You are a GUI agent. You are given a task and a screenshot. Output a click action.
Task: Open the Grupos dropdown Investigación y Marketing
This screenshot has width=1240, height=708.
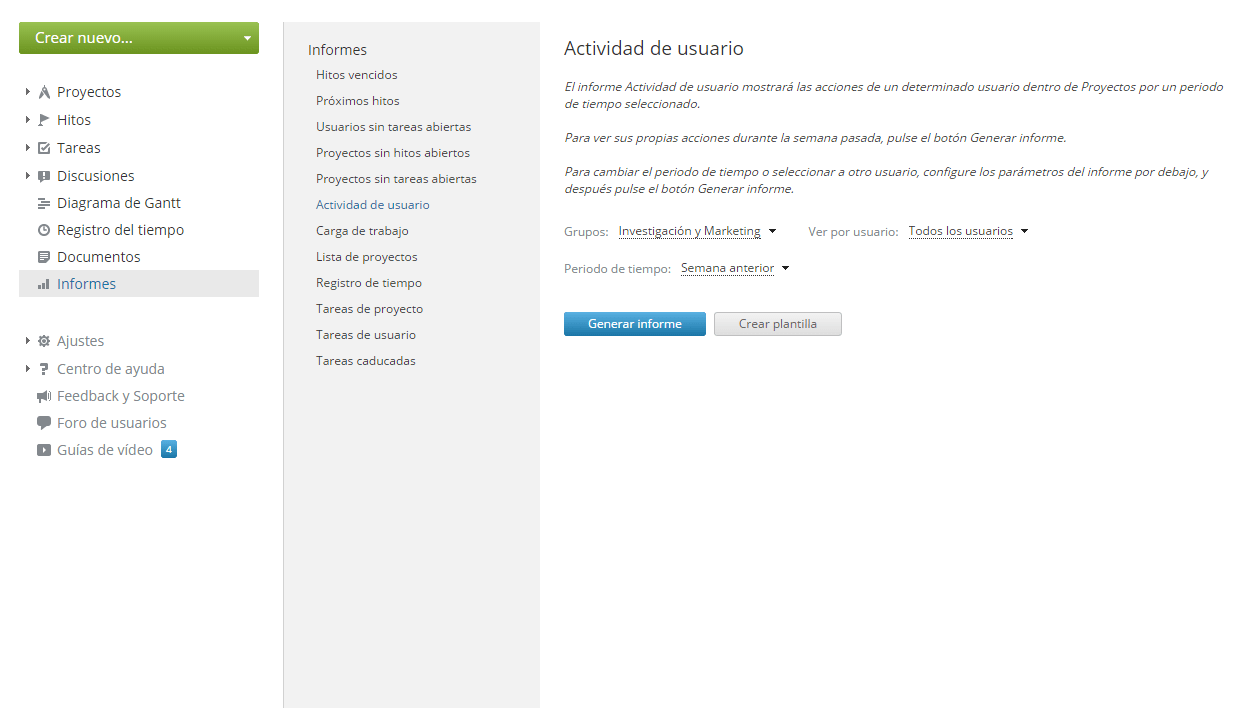coord(697,231)
